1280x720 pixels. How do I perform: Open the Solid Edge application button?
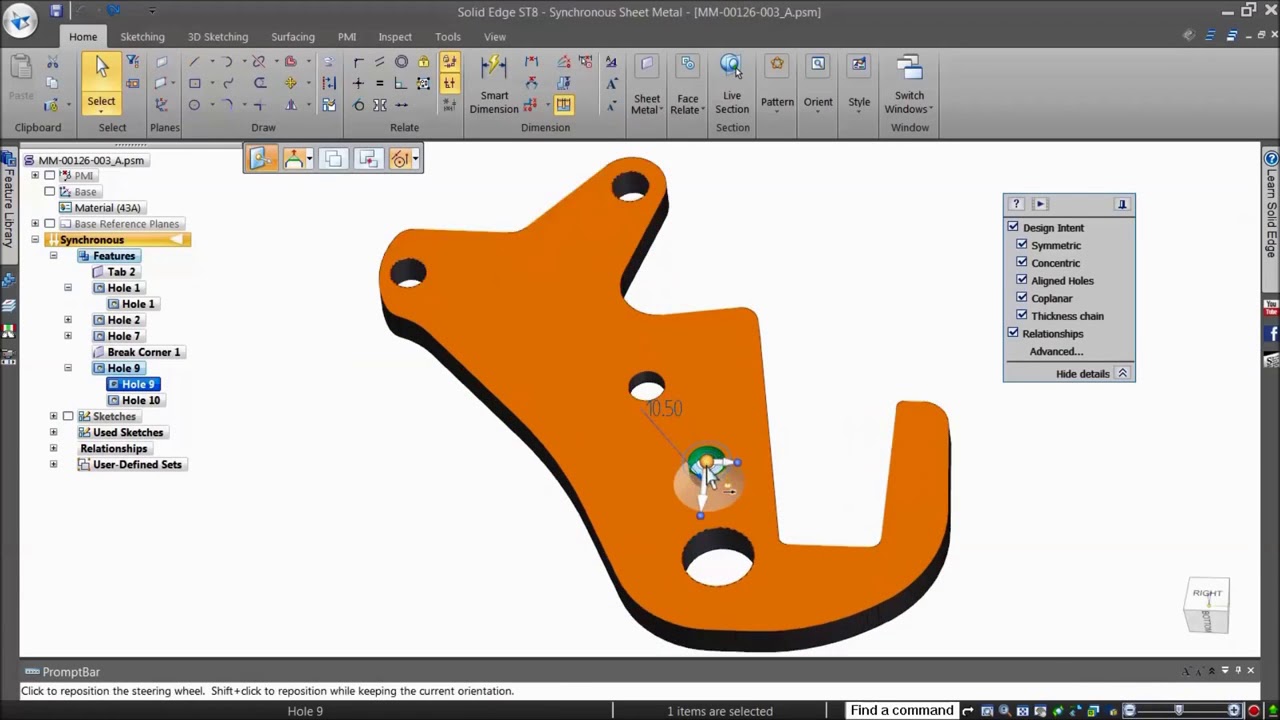coord(20,18)
